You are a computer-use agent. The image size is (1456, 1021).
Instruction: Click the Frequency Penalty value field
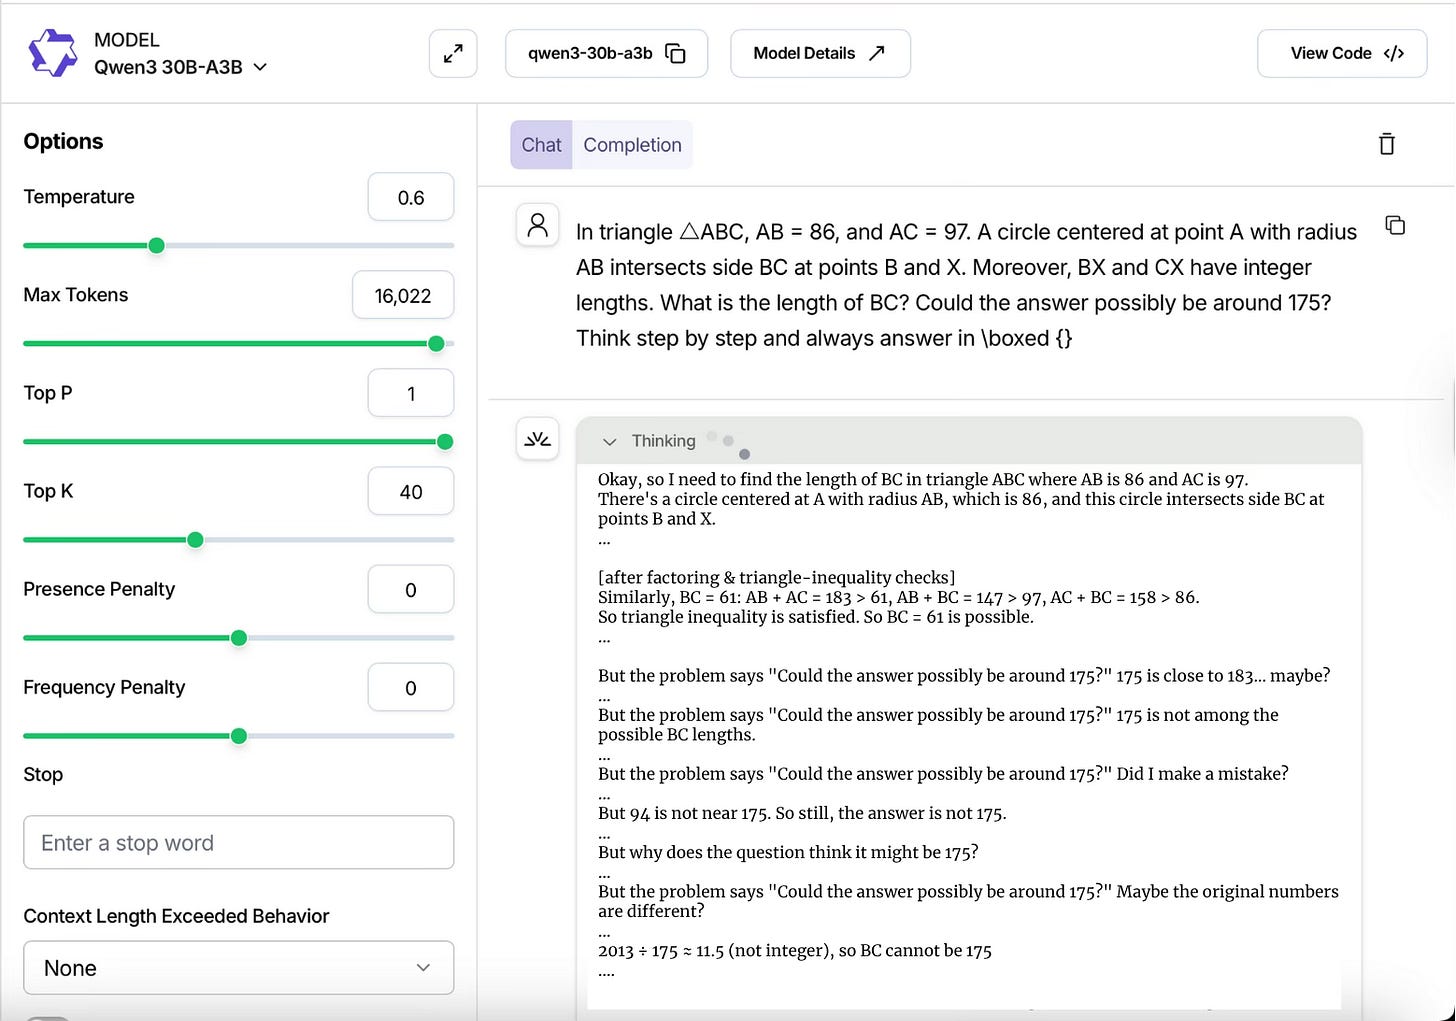(x=411, y=687)
